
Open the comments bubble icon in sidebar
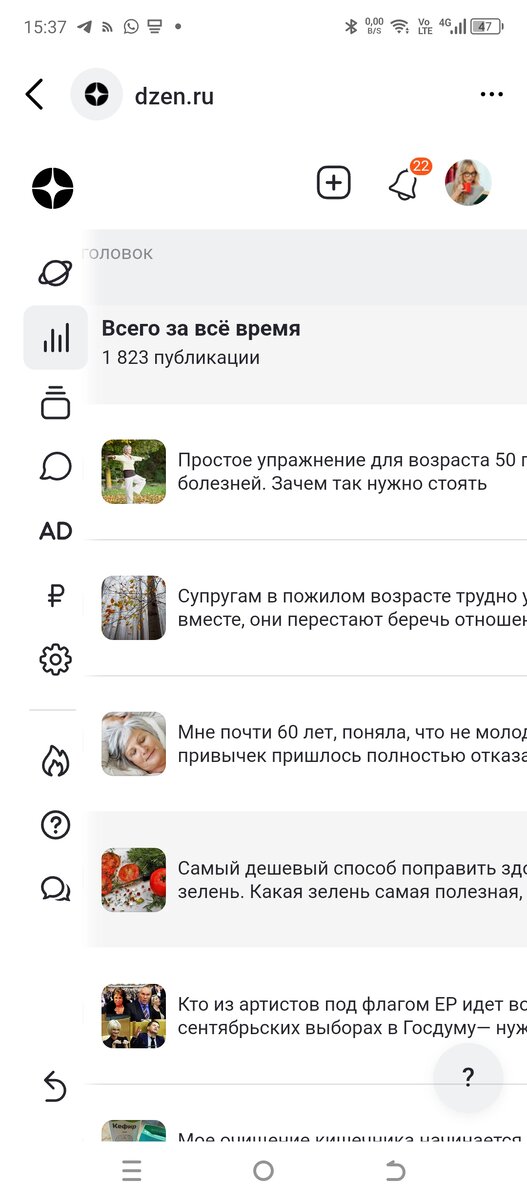pyautogui.click(x=56, y=466)
